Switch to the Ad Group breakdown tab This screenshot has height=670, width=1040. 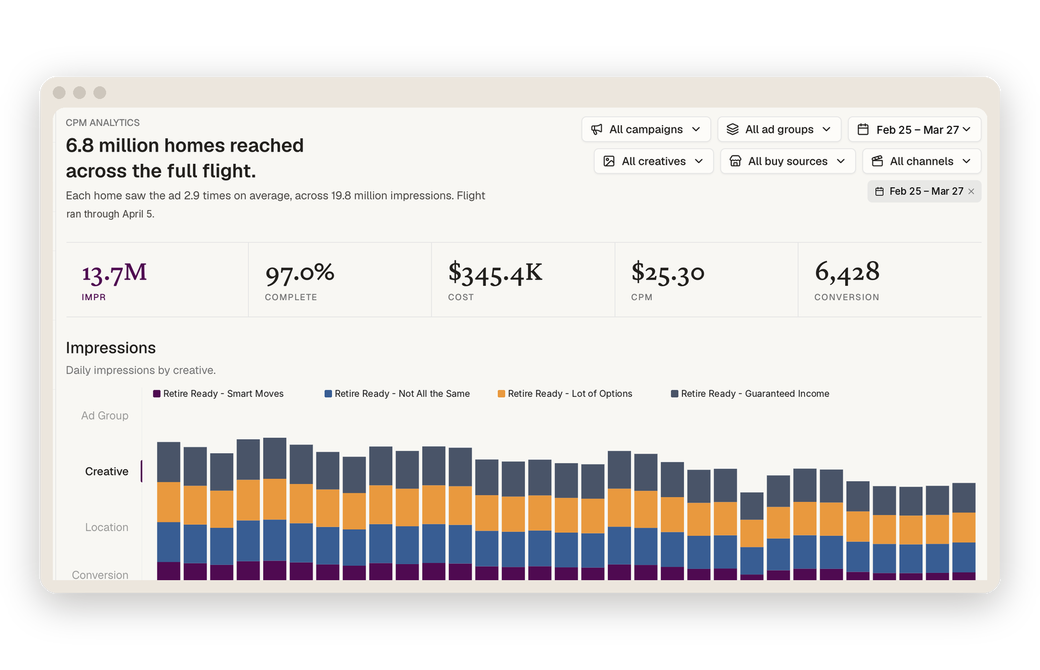point(105,416)
